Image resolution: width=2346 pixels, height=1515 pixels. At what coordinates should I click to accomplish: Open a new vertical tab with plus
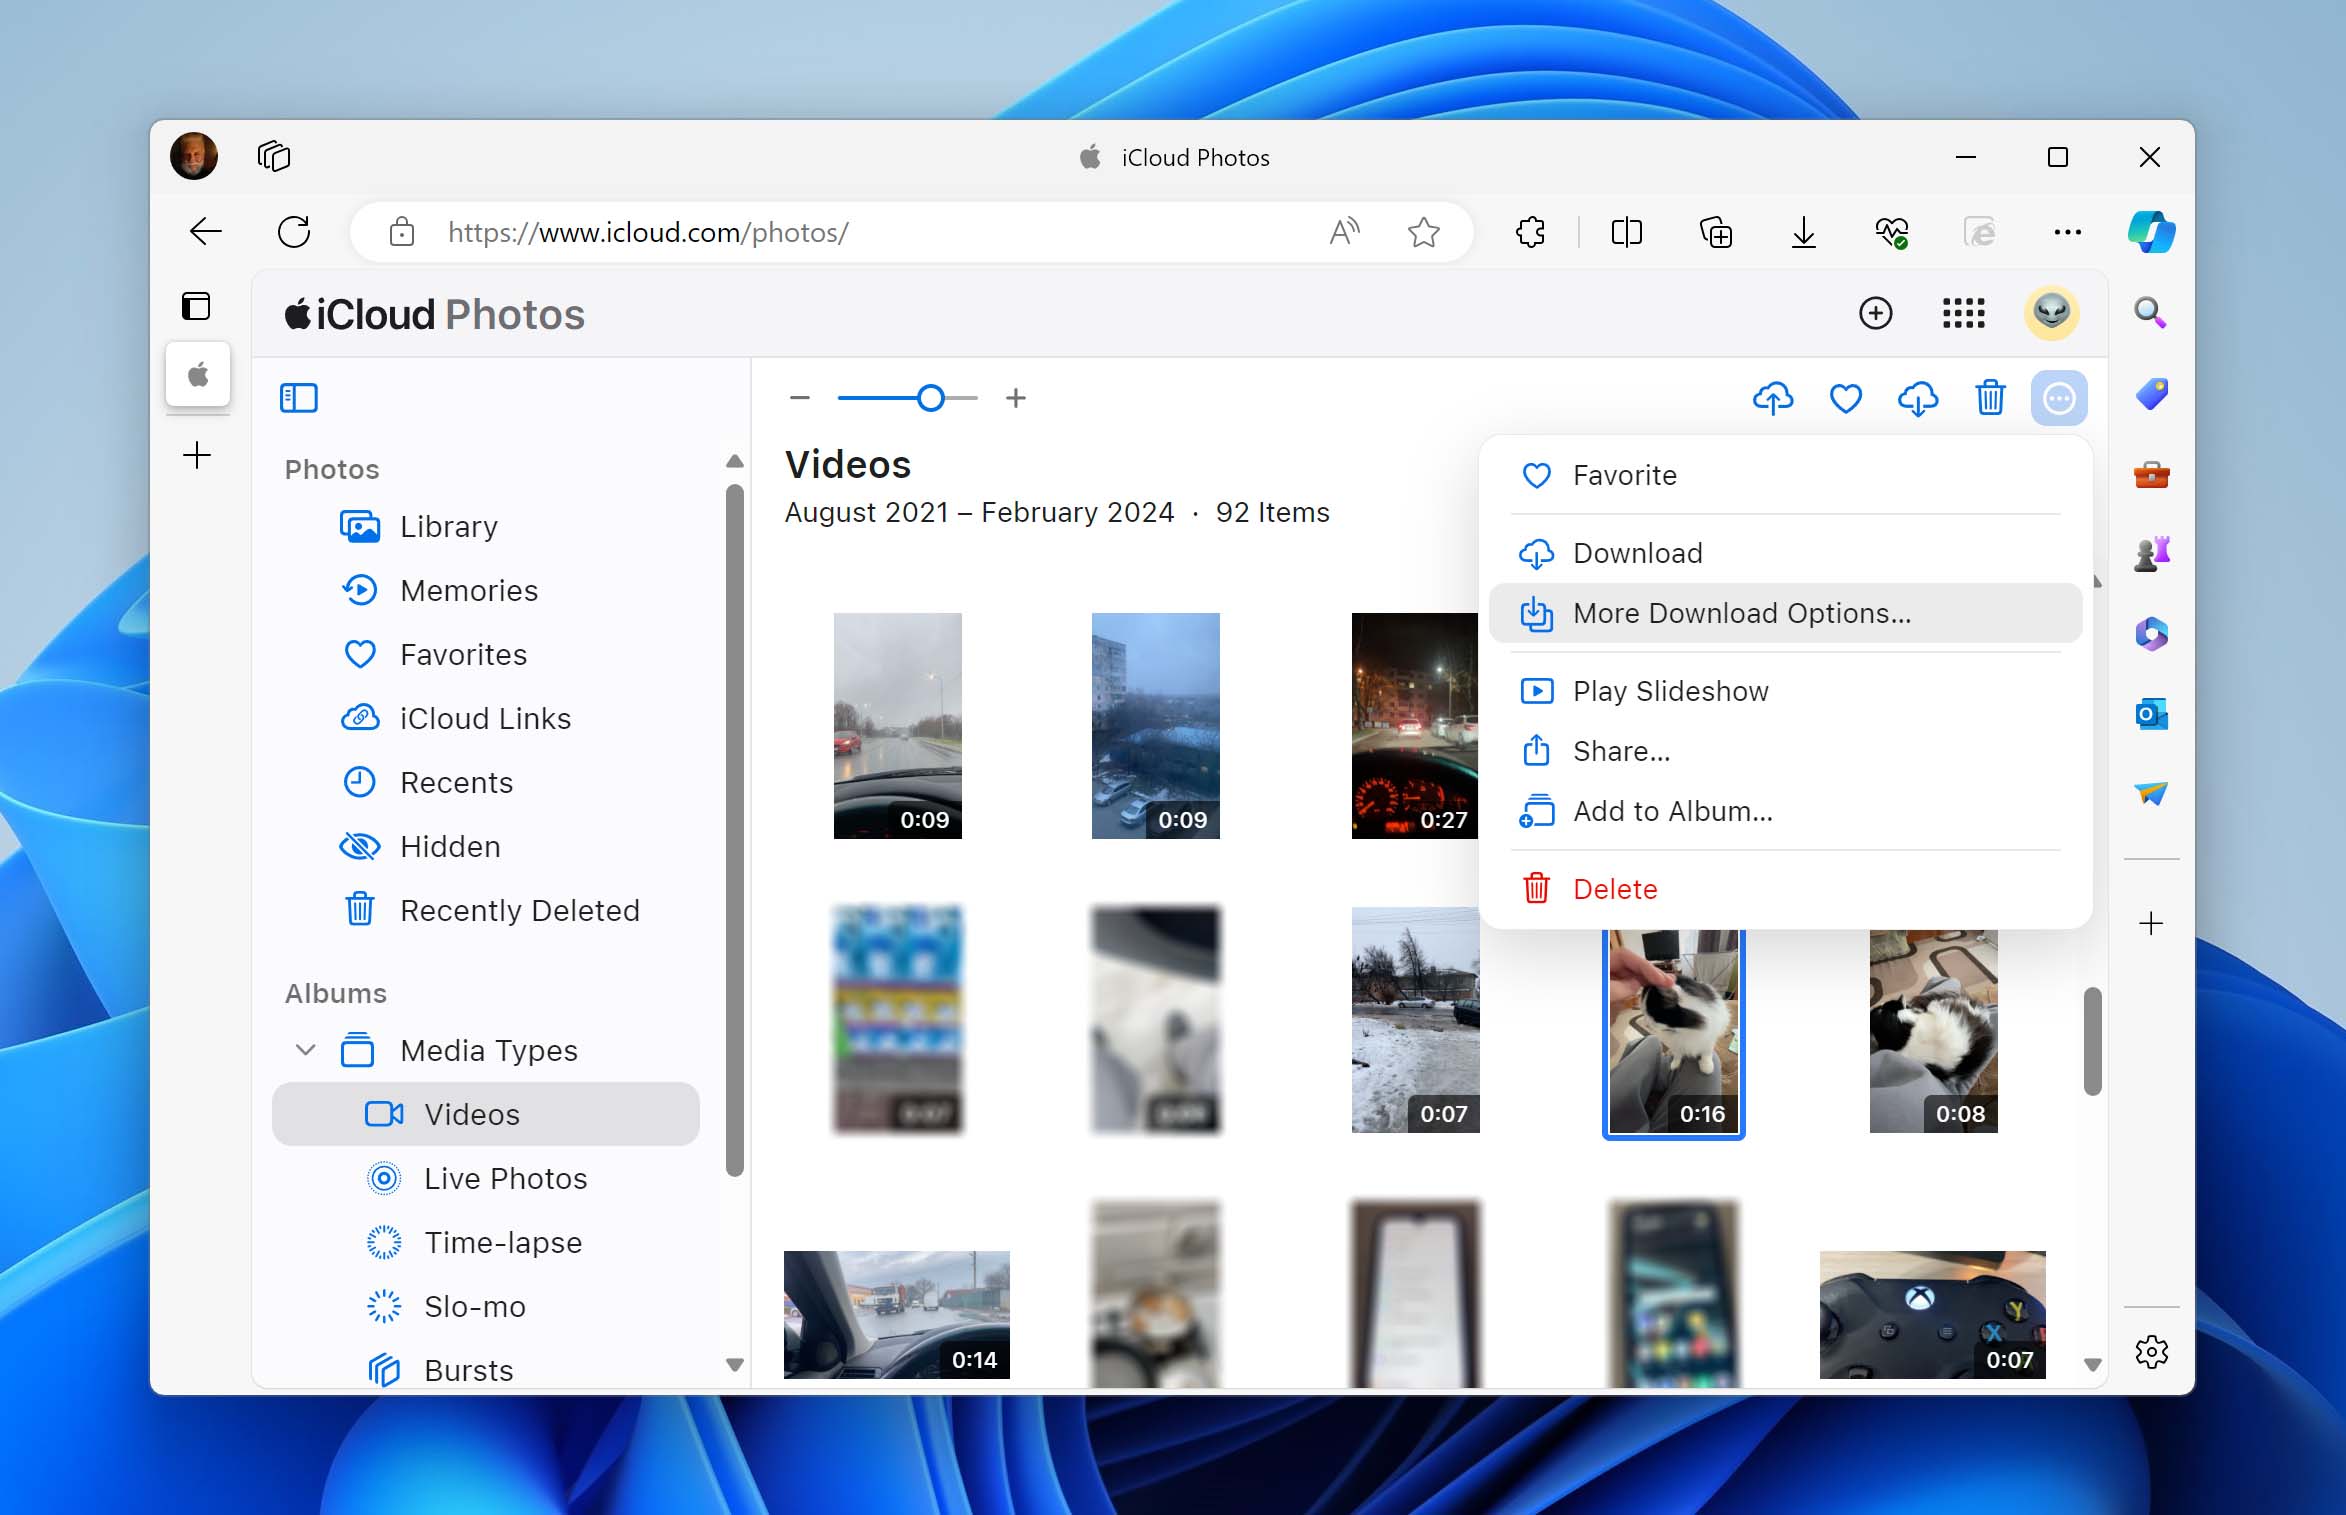coord(197,456)
